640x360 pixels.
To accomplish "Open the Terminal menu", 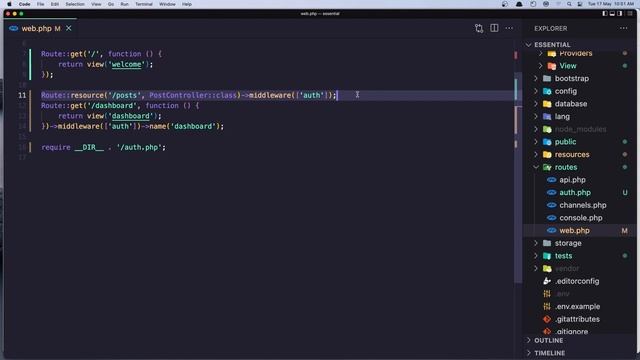I will pos(144,4).
